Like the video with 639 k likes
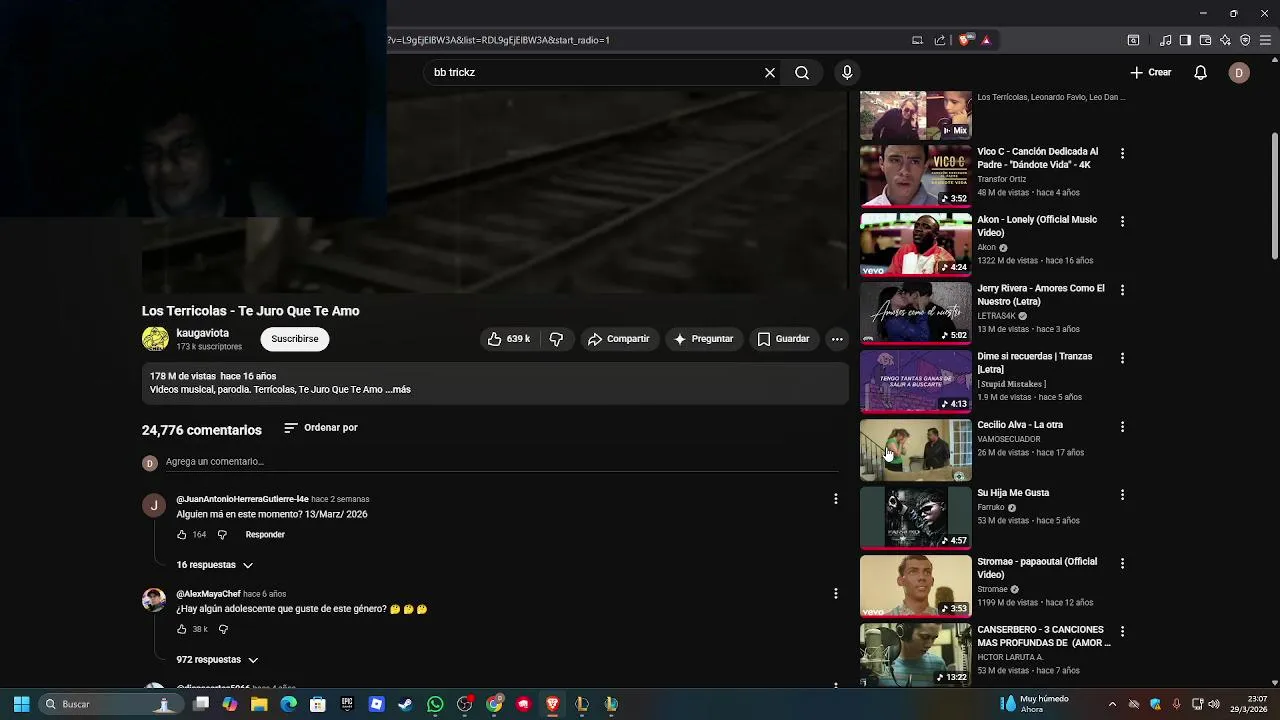This screenshot has width=1280, height=720. pos(509,339)
